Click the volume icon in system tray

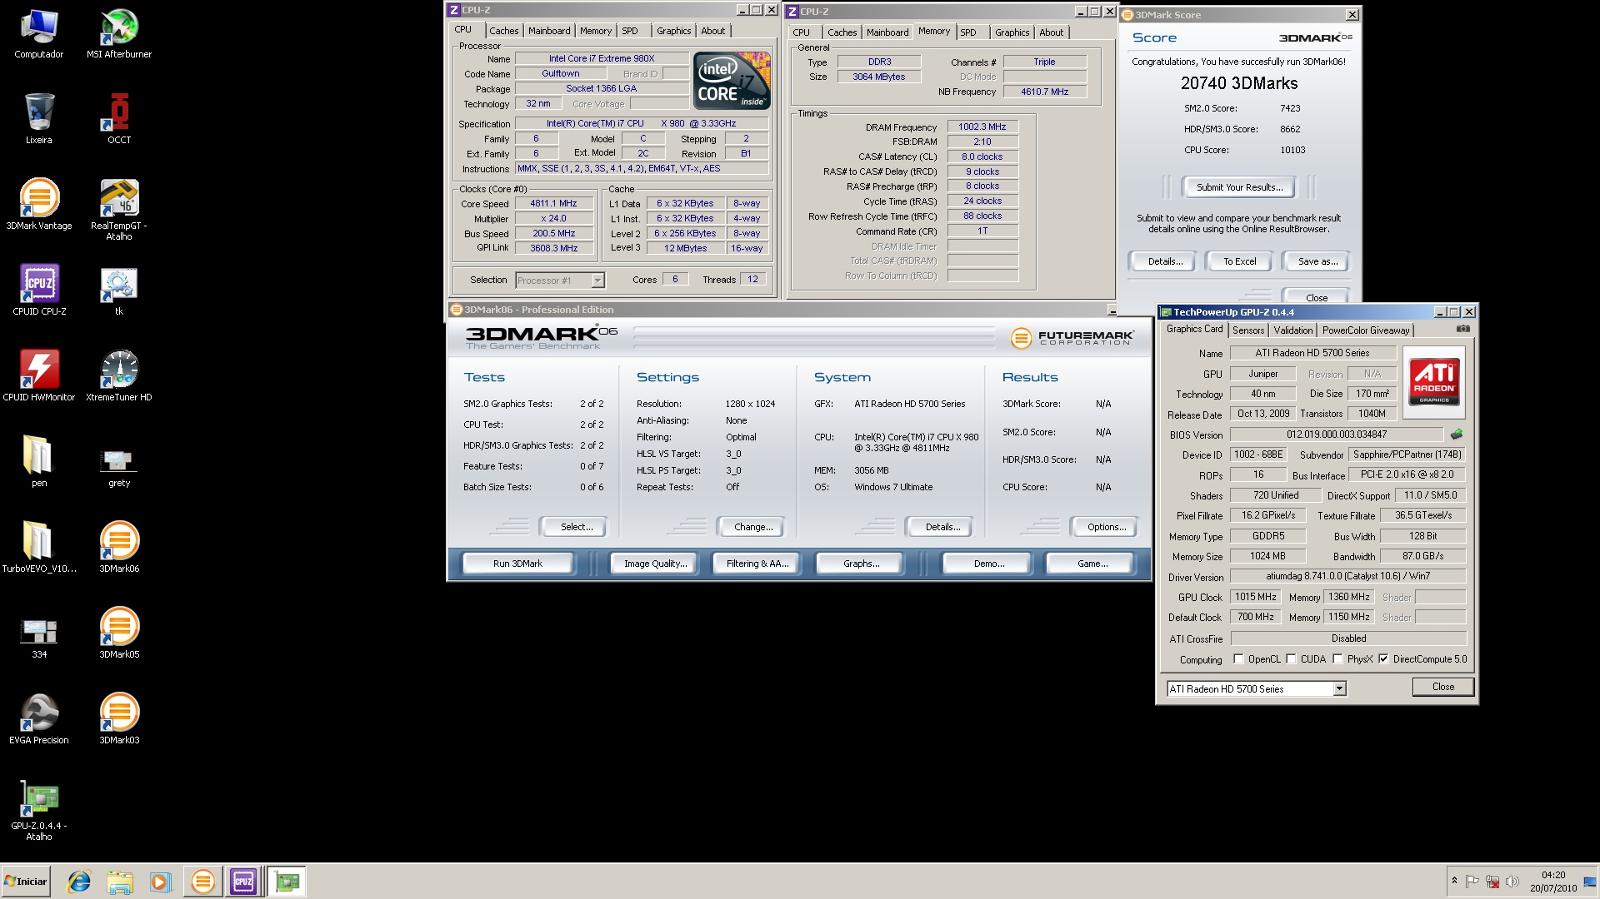[x=1511, y=882]
